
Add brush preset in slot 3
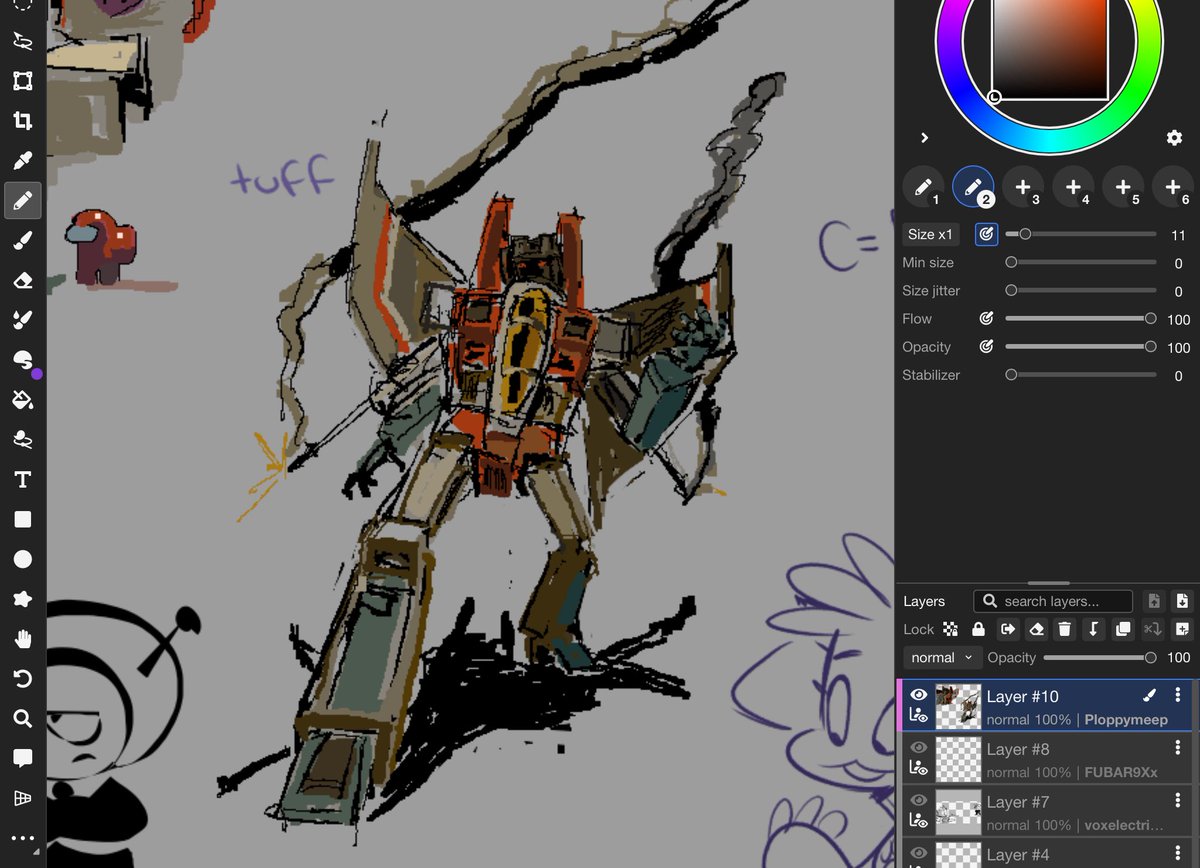pyautogui.click(x=1023, y=187)
